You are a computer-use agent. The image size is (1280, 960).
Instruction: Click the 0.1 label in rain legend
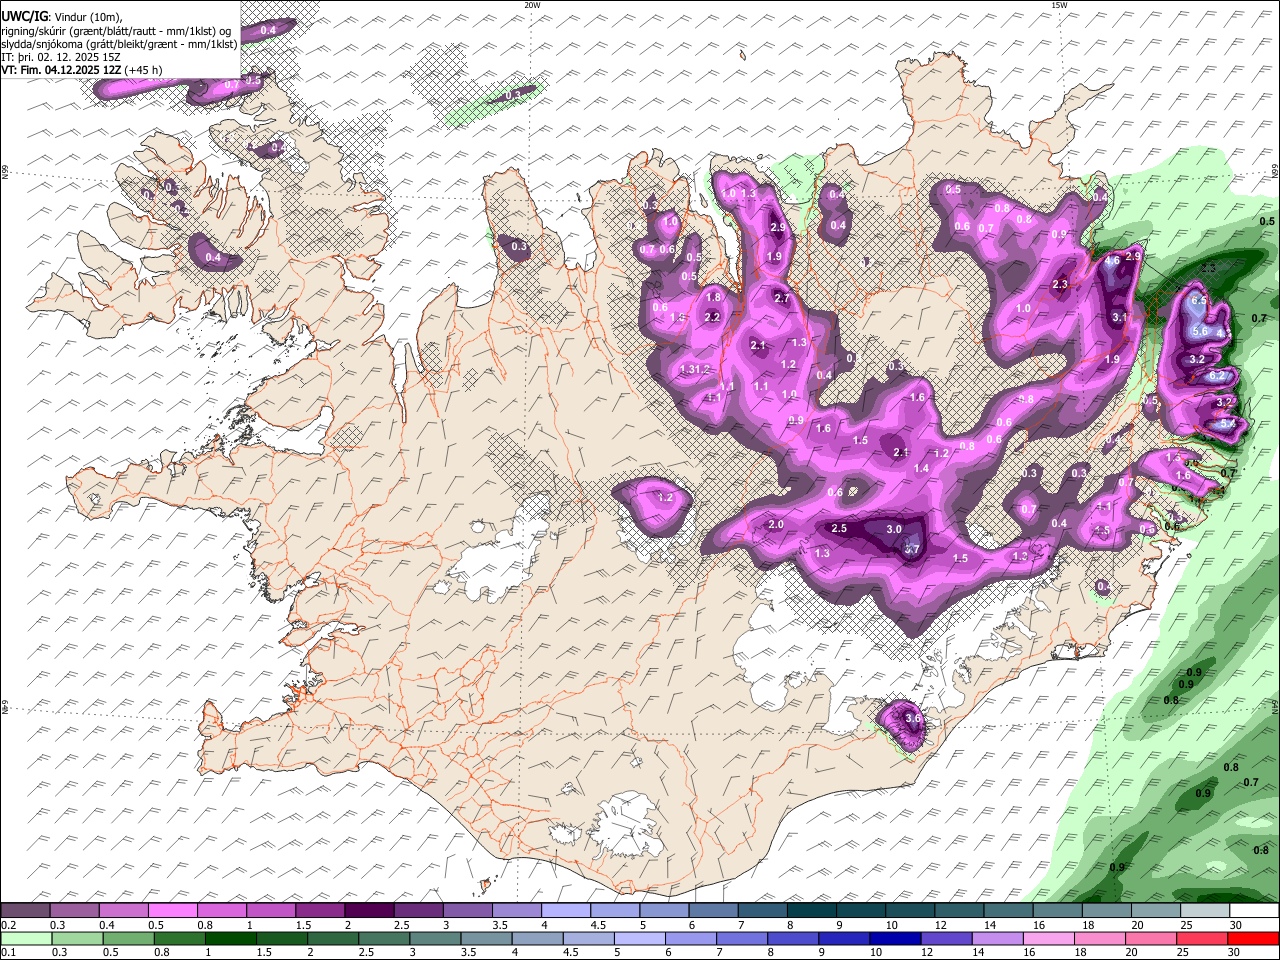click(x=7, y=952)
